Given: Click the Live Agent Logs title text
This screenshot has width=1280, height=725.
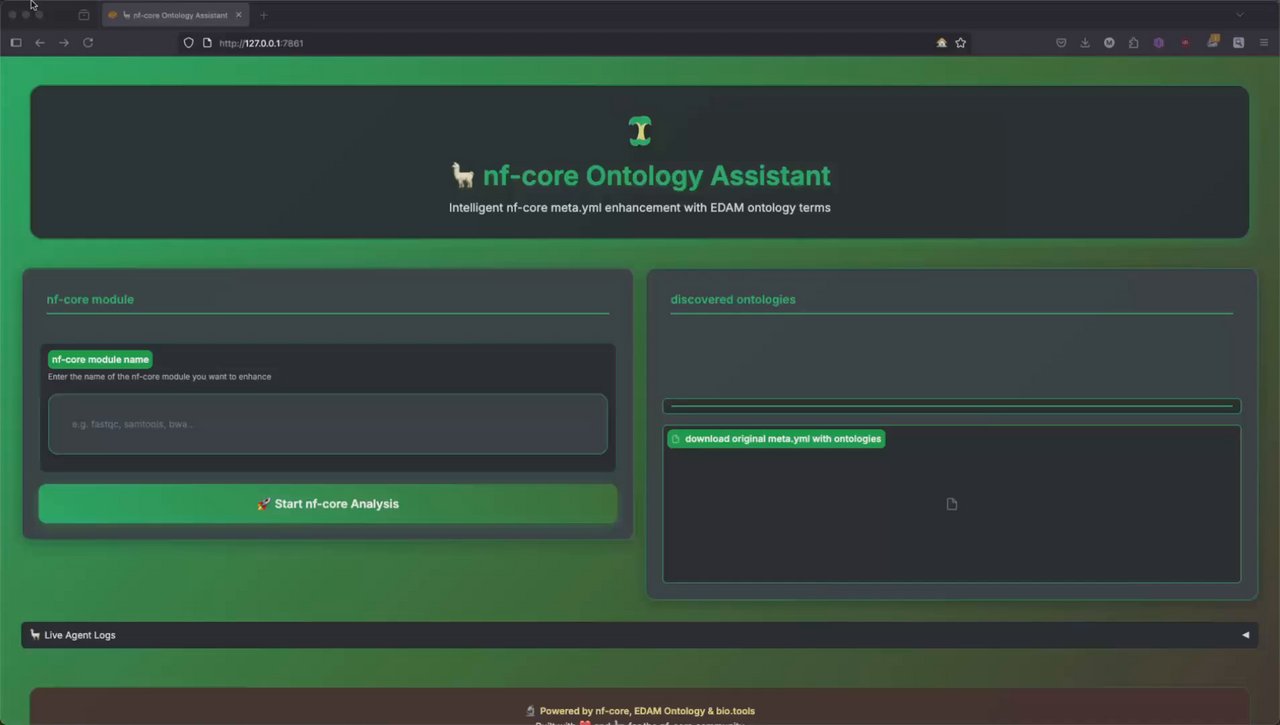Looking at the screenshot, I should pos(80,635).
